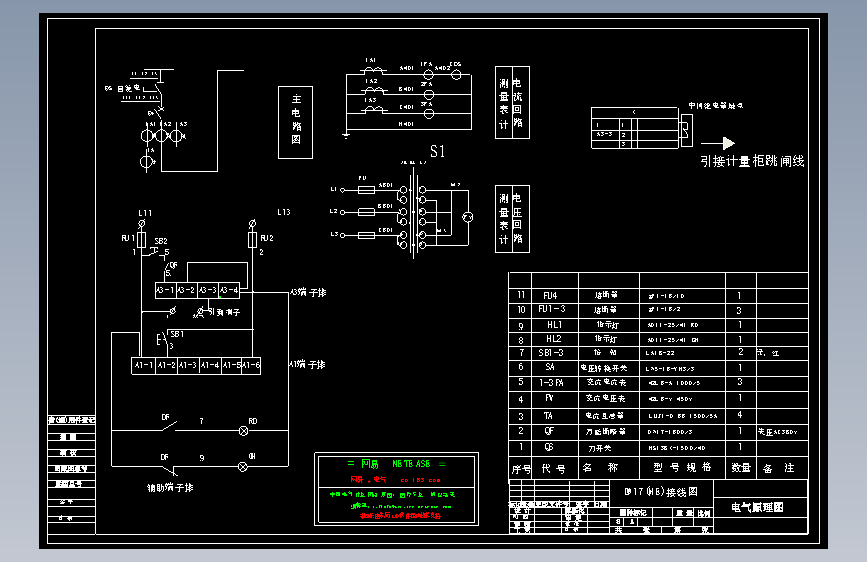
Task: Click the L13 terminal label
Action: (284, 212)
